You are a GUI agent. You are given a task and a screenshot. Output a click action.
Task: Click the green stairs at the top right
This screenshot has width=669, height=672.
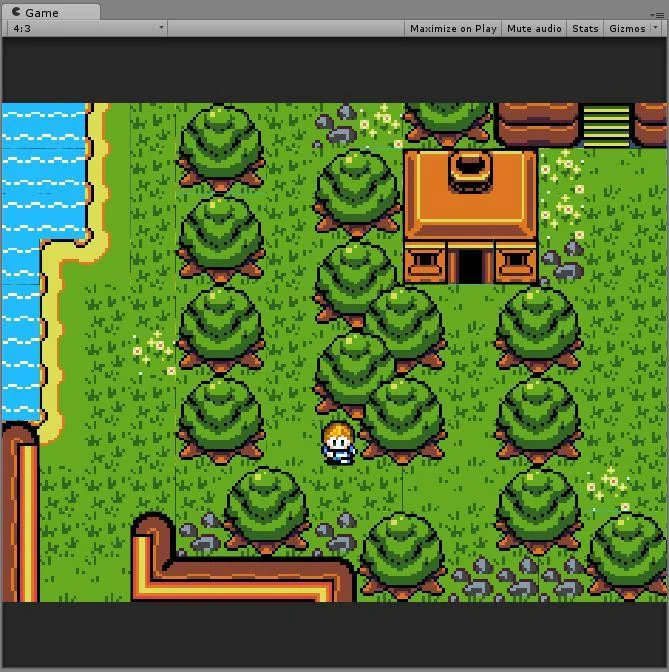[606, 124]
